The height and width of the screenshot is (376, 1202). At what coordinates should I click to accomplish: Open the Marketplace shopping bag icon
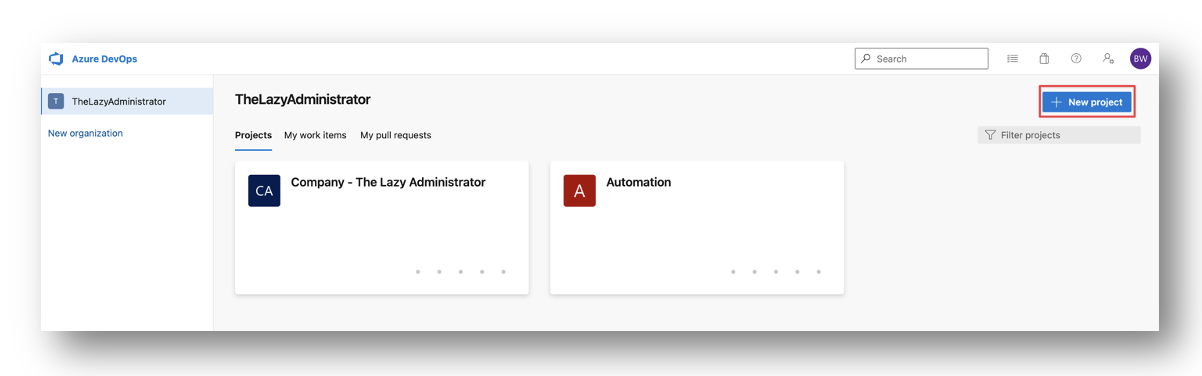point(1044,59)
